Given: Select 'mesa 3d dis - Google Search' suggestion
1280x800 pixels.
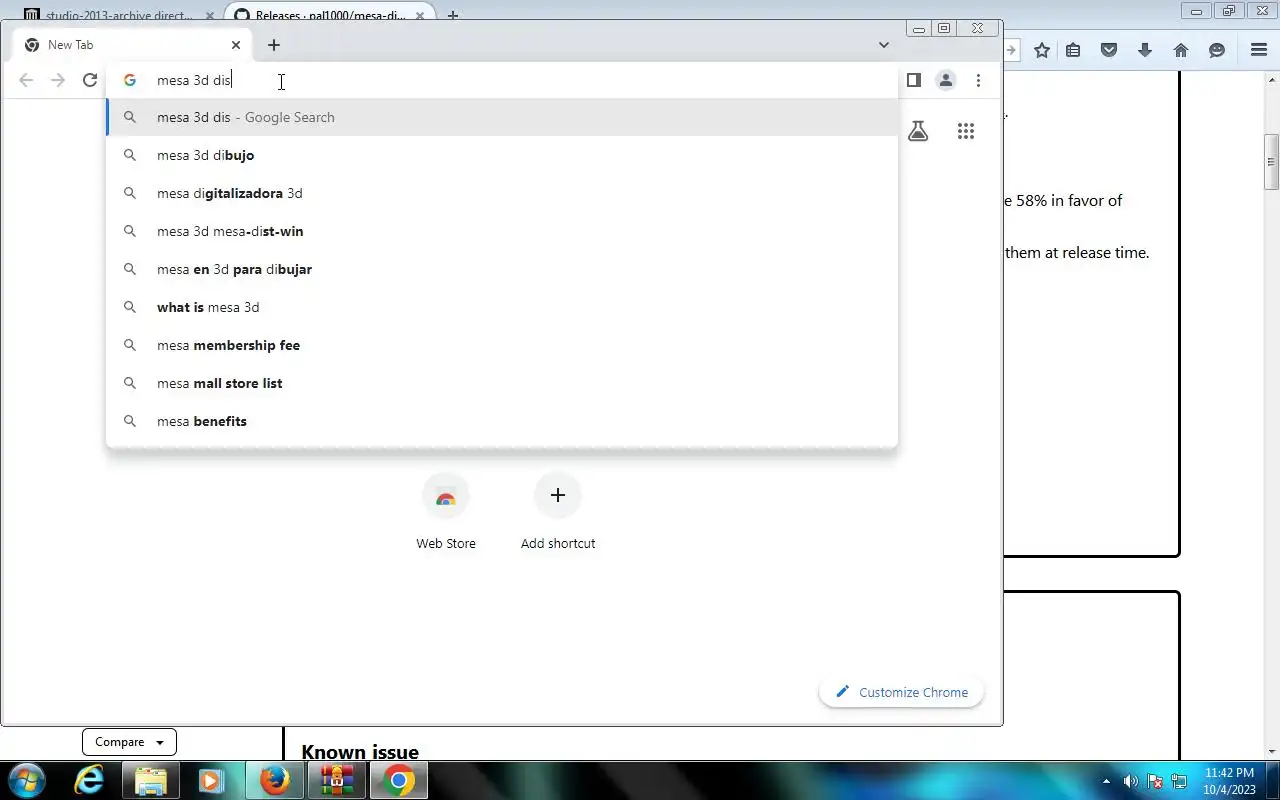Looking at the screenshot, I should (x=502, y=117).
